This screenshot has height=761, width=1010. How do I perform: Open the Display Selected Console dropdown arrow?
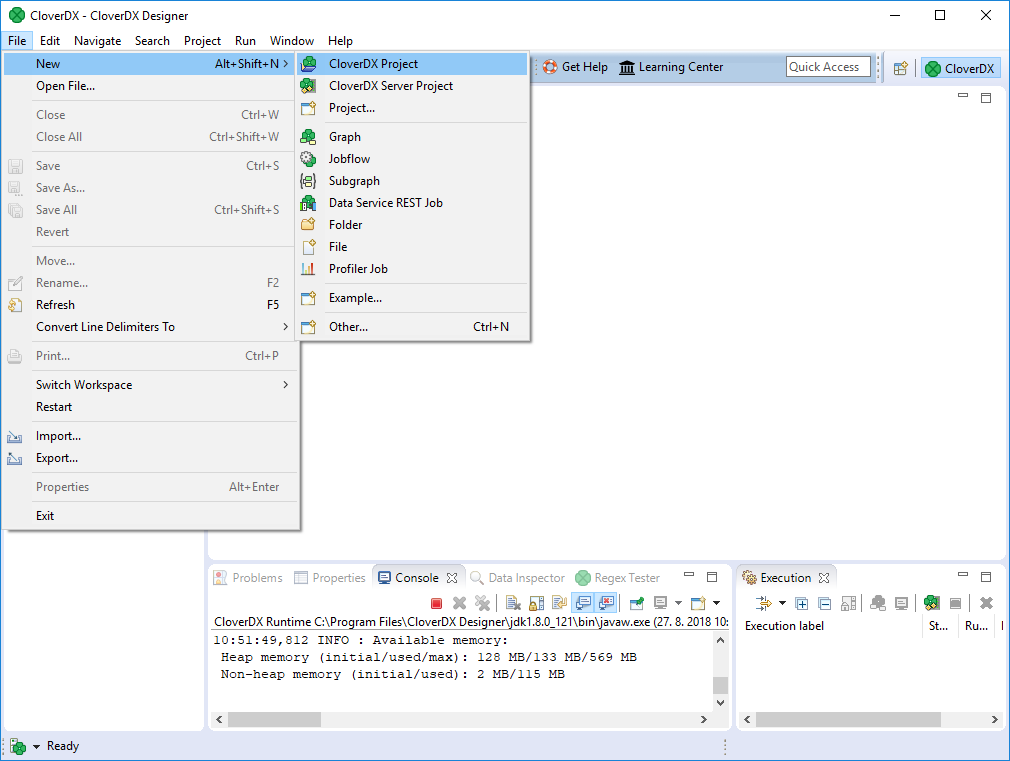(x=678, y=603)
